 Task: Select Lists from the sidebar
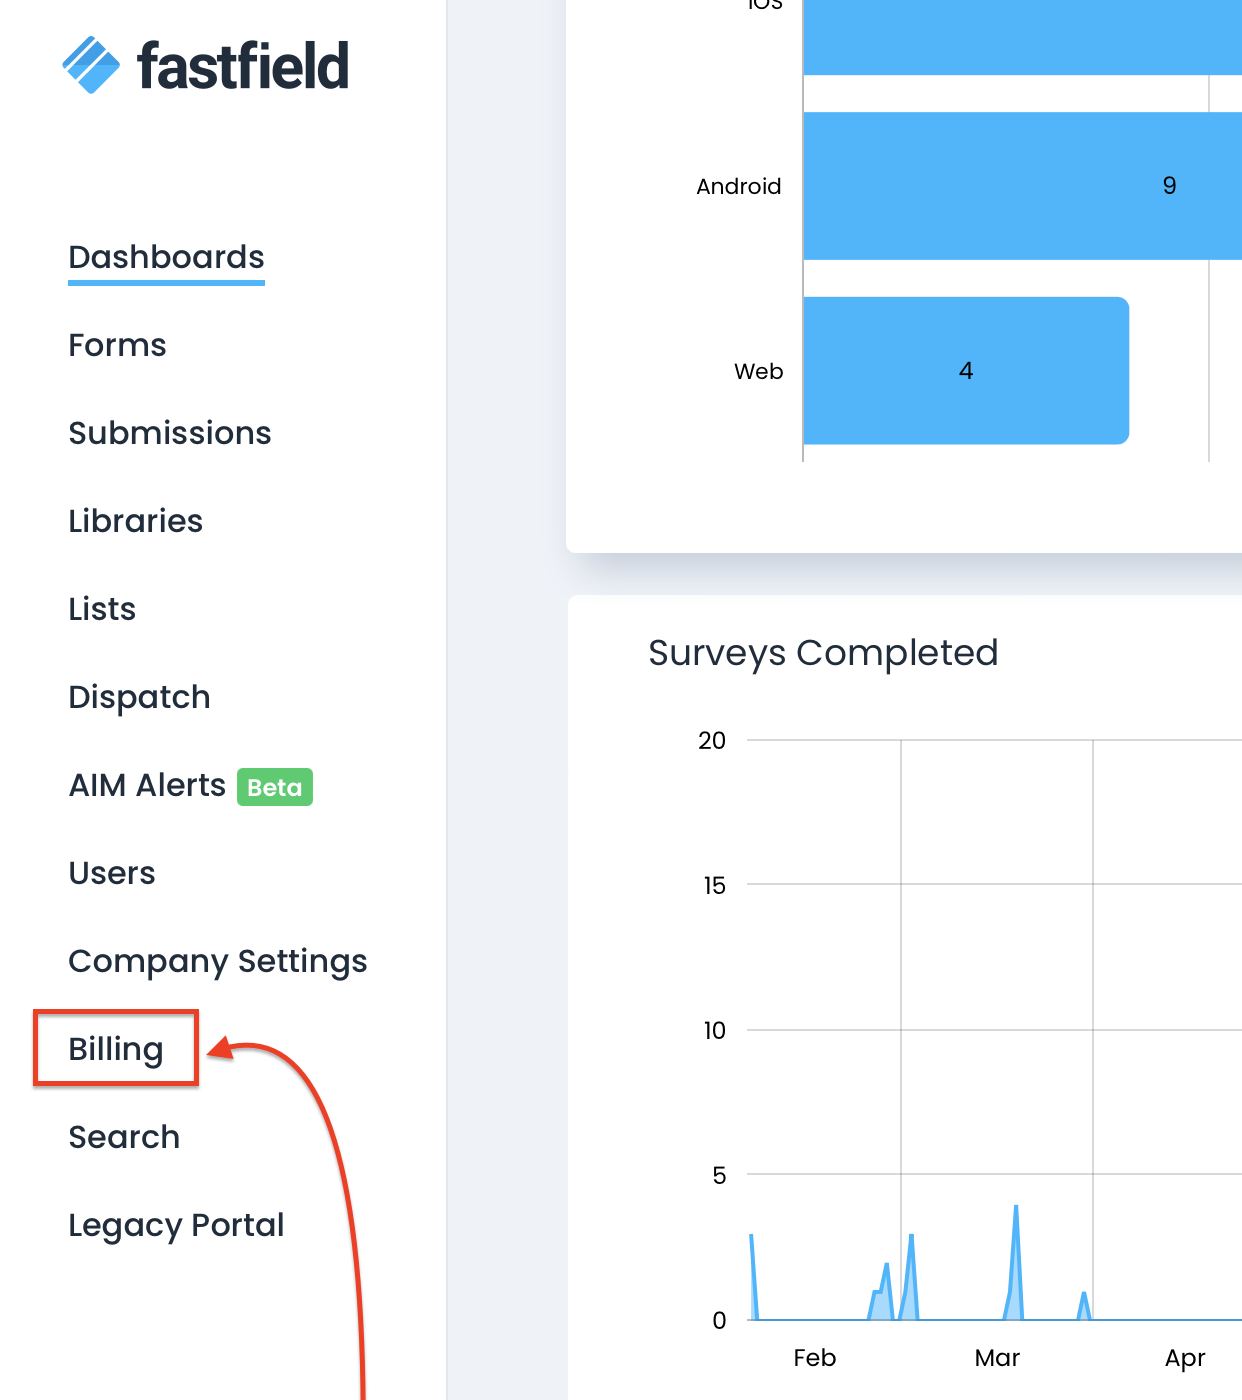(102, 609)
